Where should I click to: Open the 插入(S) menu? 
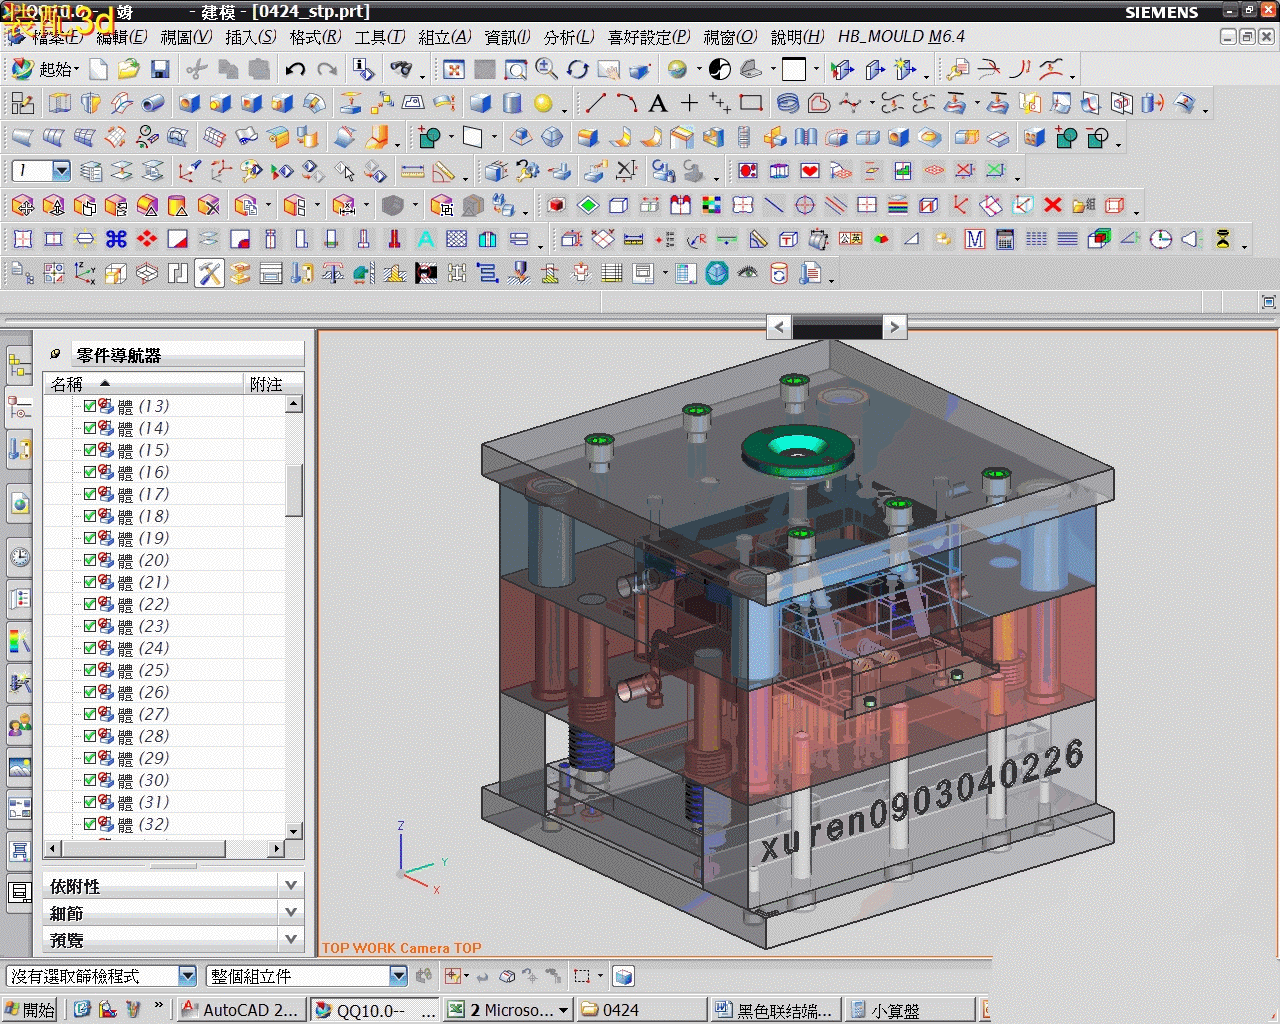[250, 37]
